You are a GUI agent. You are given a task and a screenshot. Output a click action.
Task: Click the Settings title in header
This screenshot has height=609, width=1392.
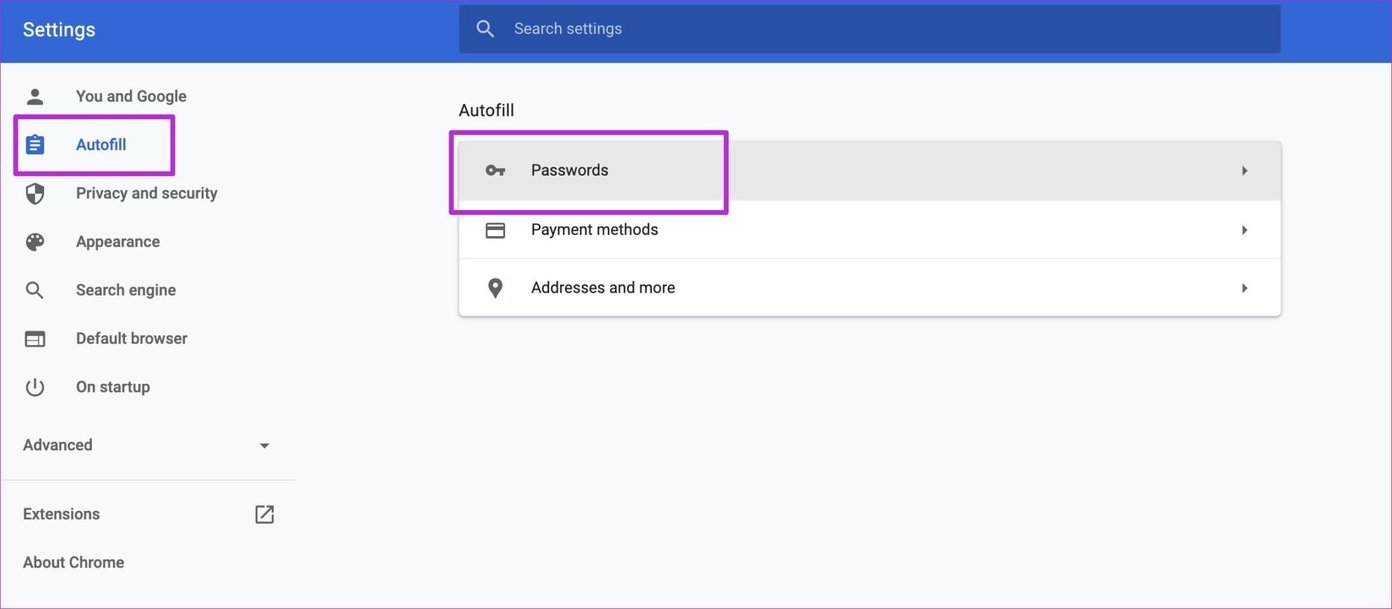pos(59,30)
